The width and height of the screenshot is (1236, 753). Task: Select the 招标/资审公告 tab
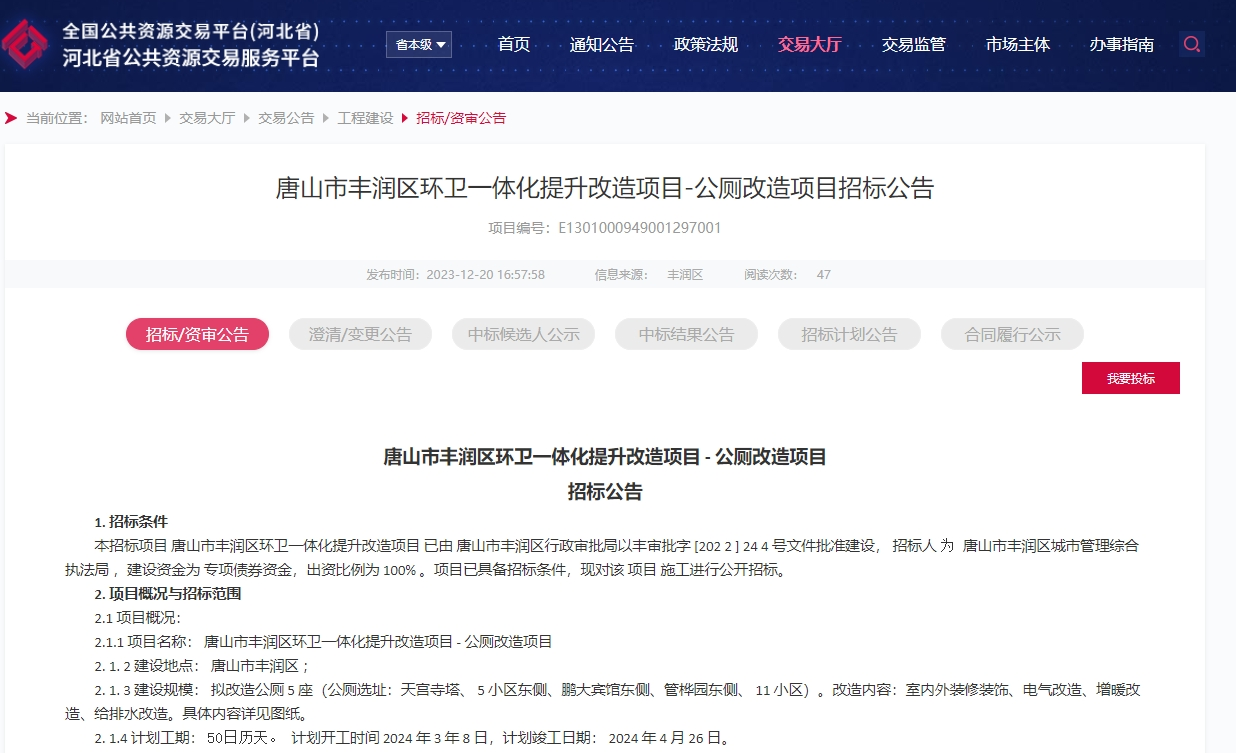coord(197,335)
